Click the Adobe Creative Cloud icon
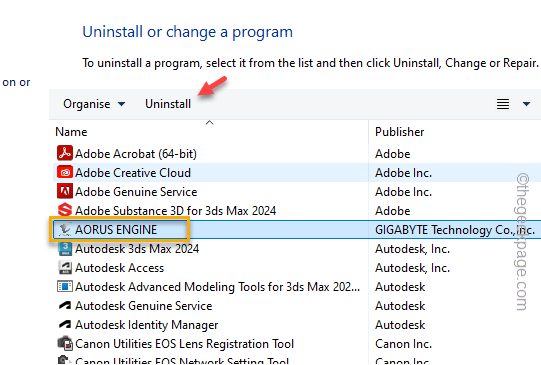 tap(65, 172)
